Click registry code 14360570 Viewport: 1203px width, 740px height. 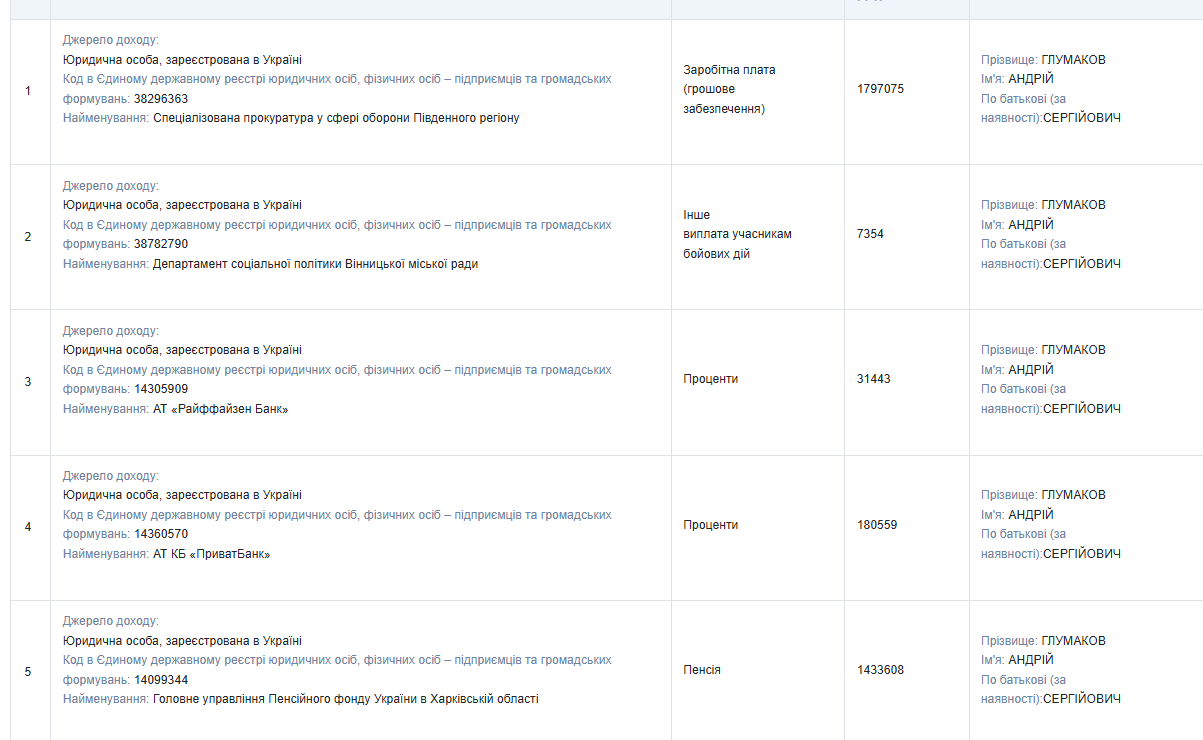click(161, 534)
